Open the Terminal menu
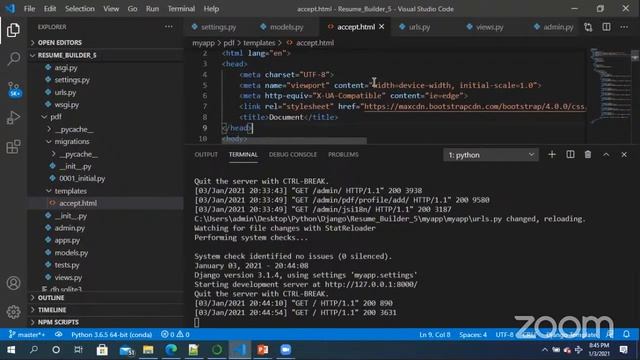This screenshot has height=360, width=640. point(181,9)
